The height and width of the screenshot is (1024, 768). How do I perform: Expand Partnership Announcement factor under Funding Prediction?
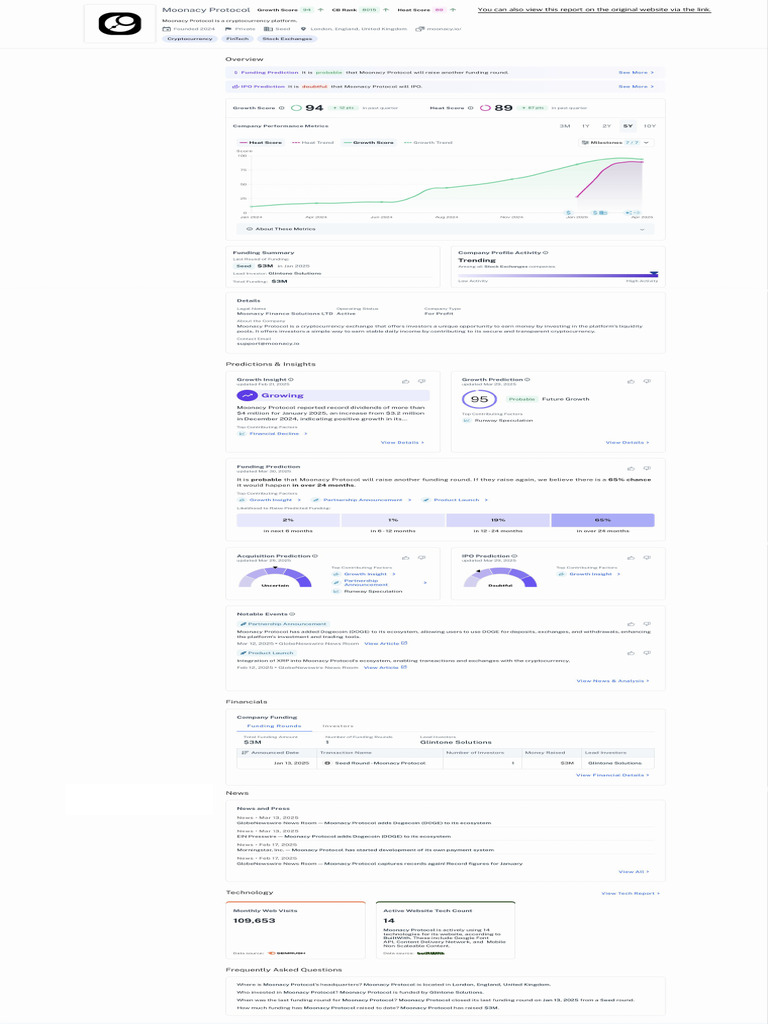tap(362, 500)
